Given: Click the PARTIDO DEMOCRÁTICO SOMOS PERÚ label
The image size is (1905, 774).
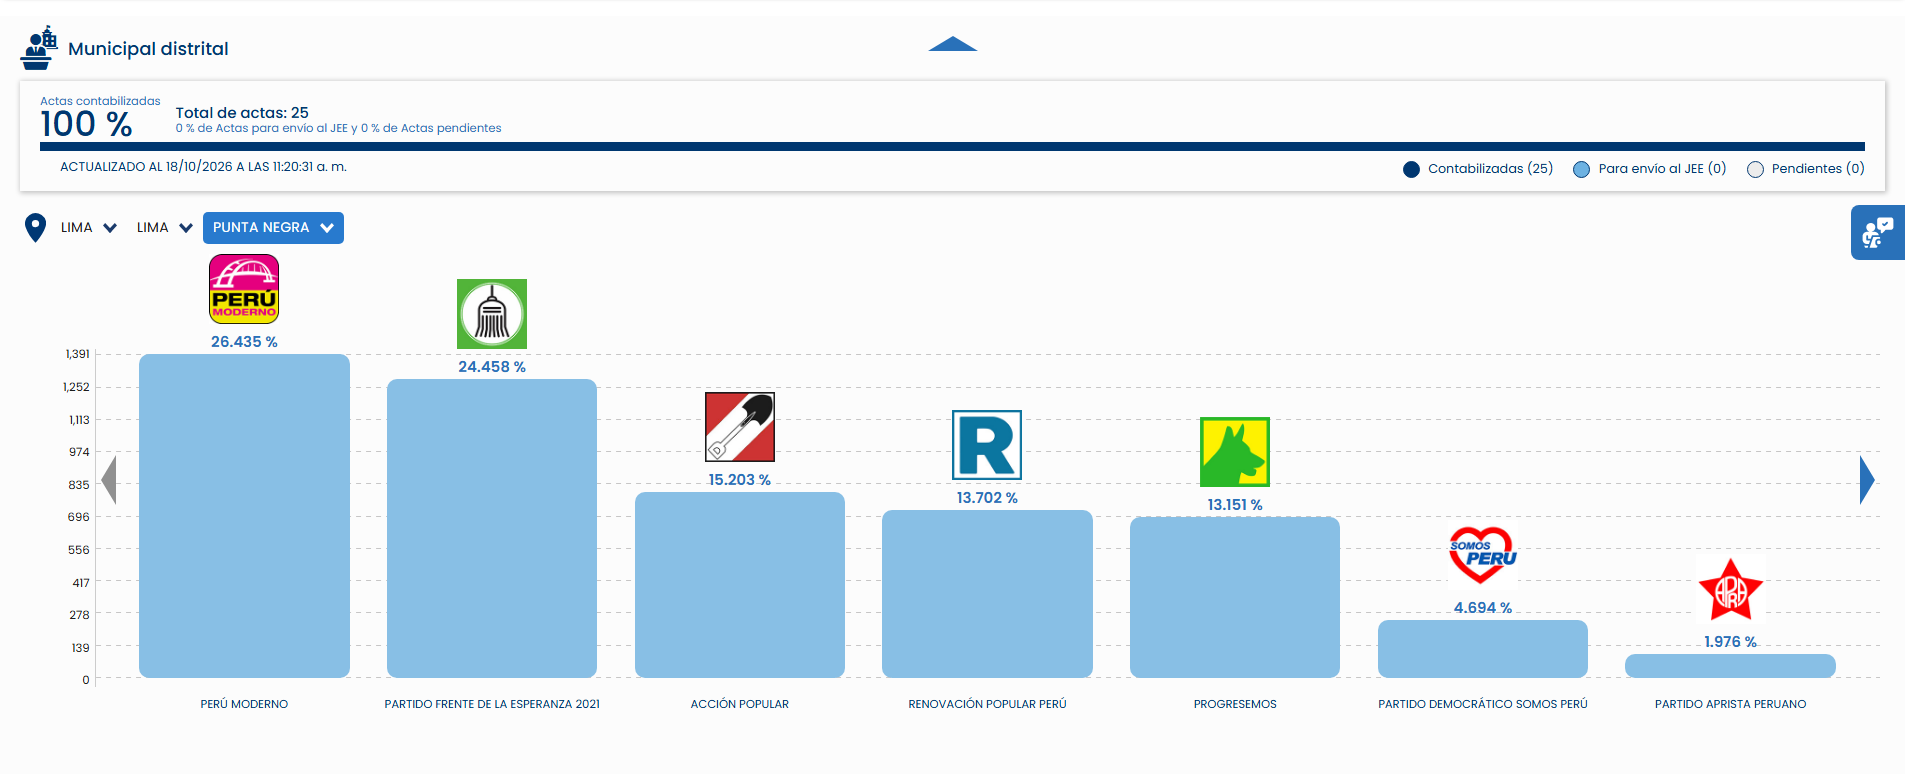Looking at the screenshot, I should pyautogui.click(x=1483, y=704).
